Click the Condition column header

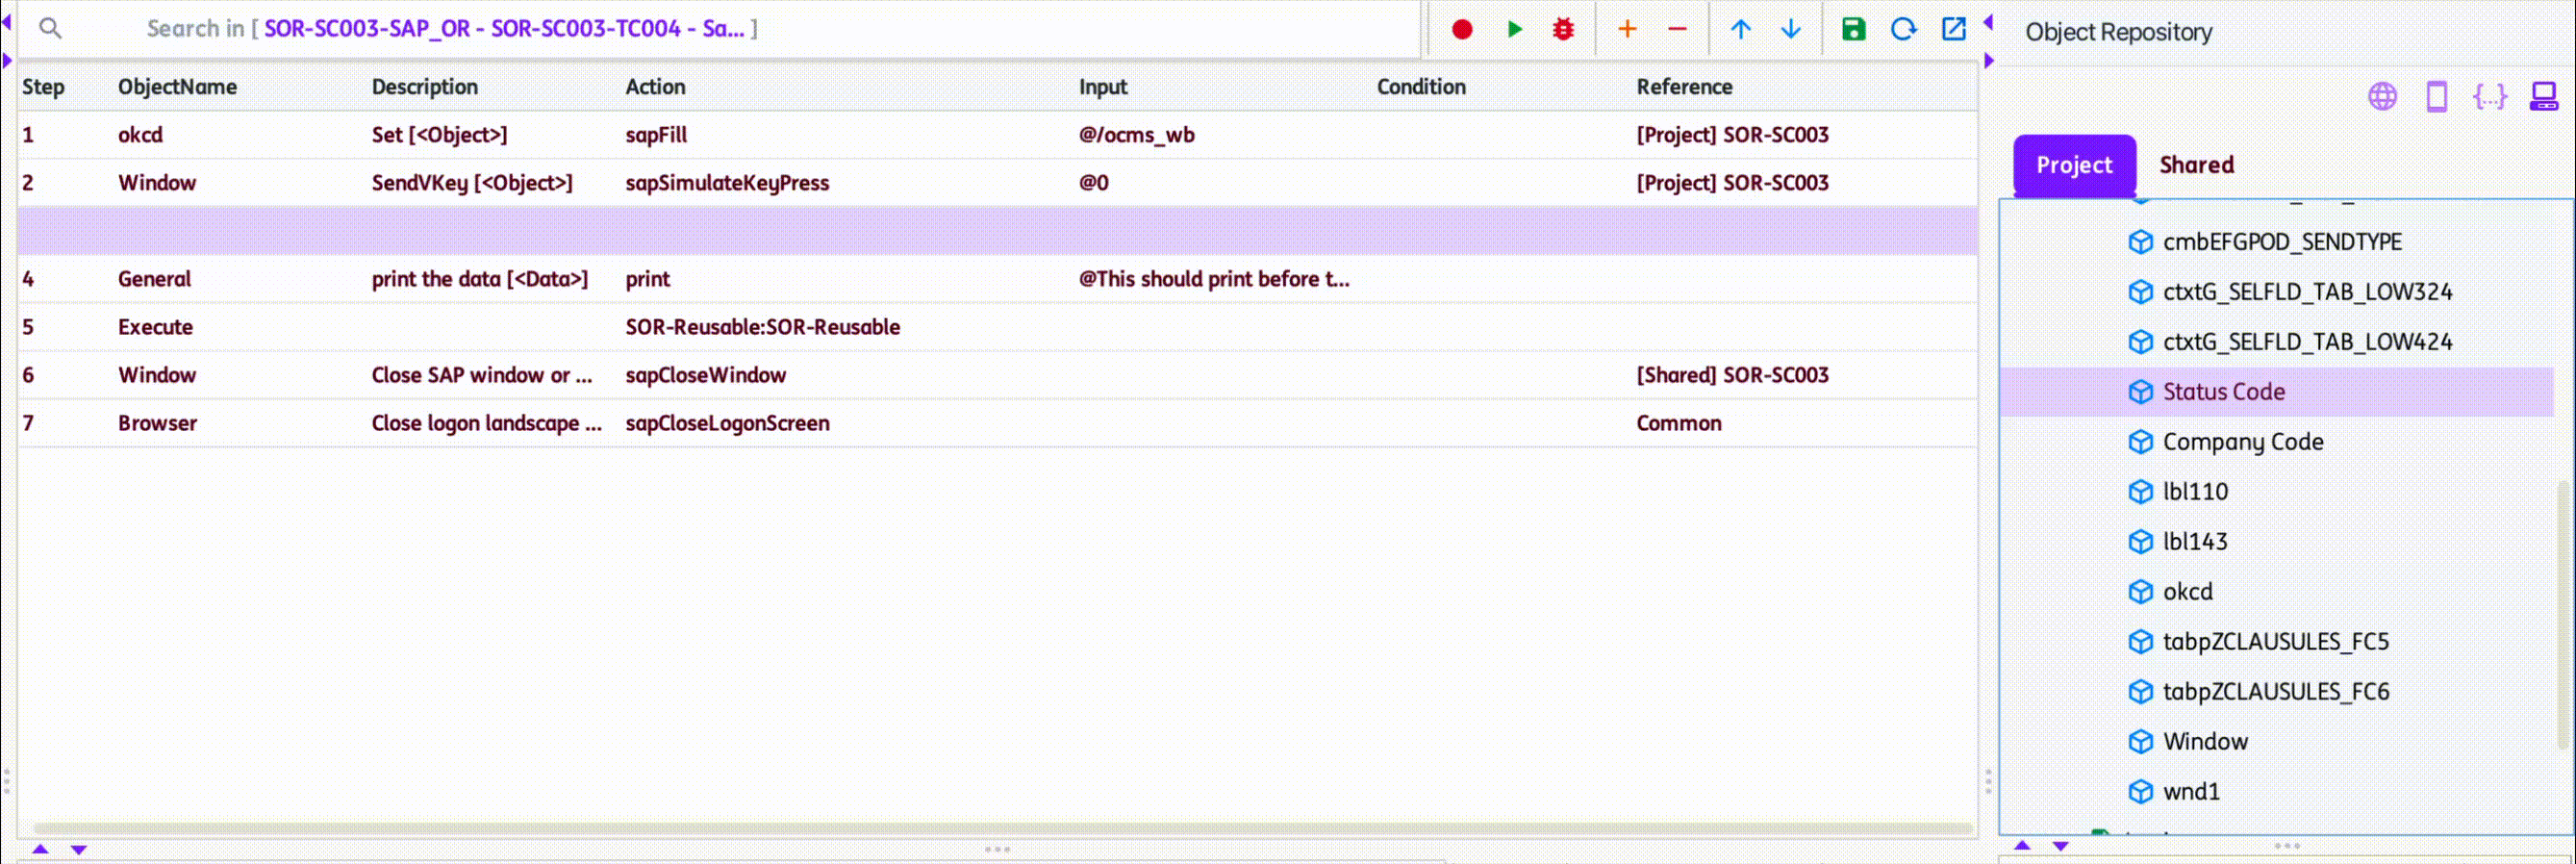click(x=1421, y=87)
